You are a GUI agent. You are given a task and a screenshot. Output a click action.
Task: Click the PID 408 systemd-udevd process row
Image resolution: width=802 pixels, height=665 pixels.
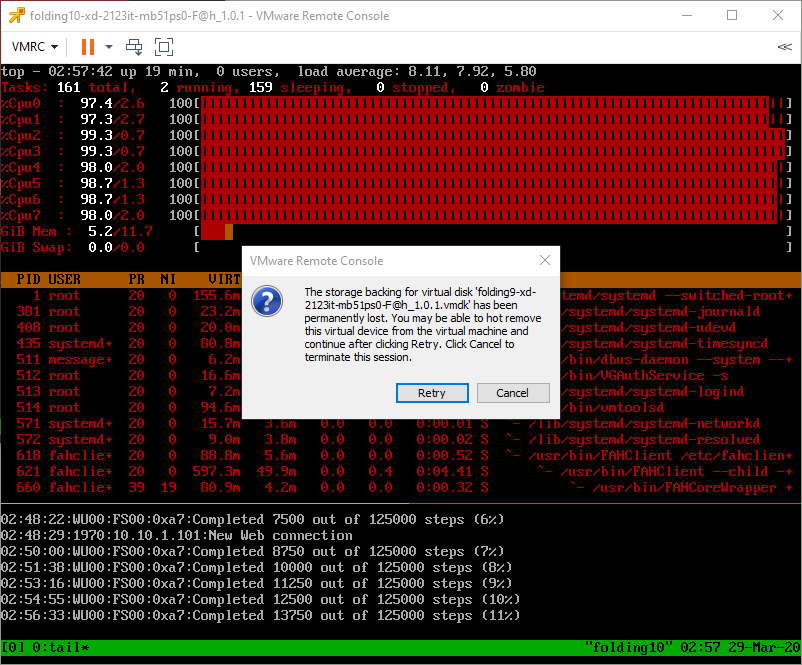(401, 327)
